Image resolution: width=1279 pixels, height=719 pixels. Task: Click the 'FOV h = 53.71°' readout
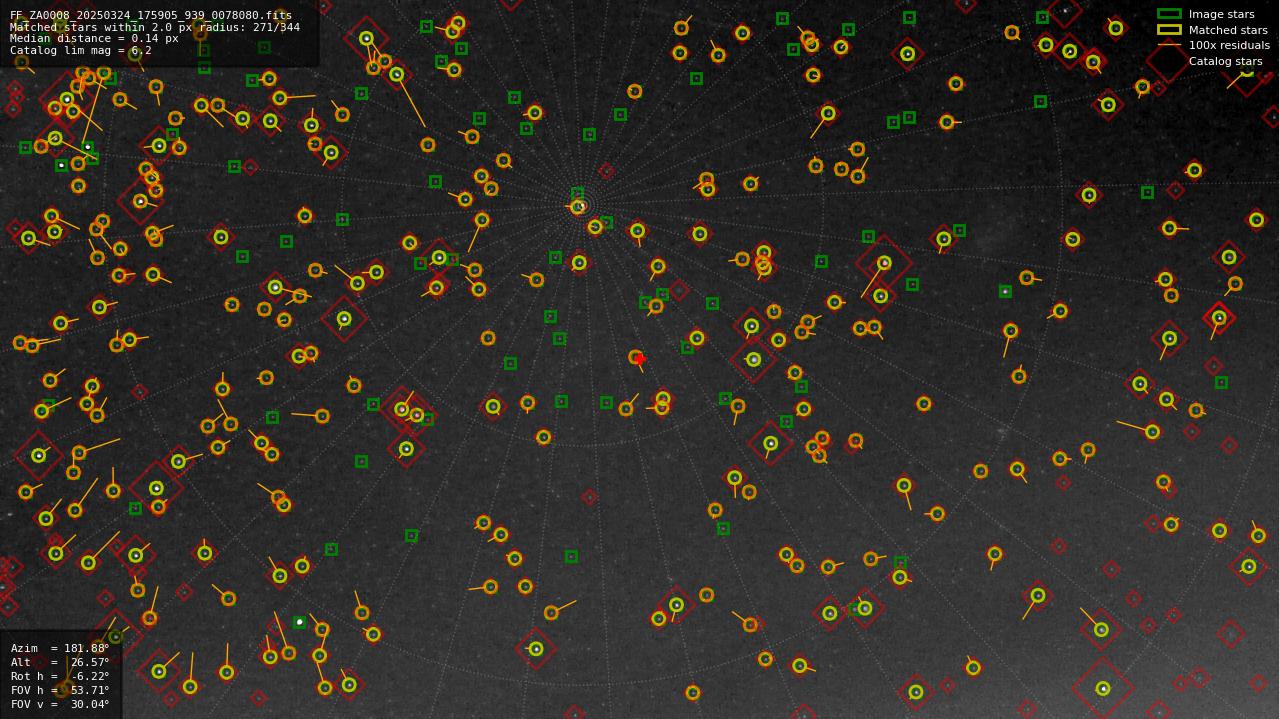[60, 690]
